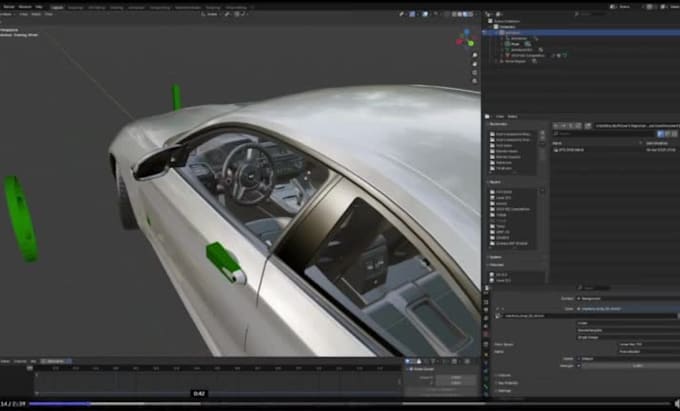Collapse the Recent section in file browser
Viewport: 680px width, 411px height.
(x=495, y=182)
